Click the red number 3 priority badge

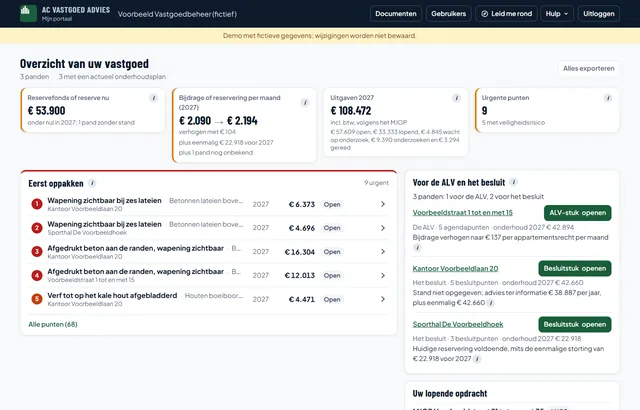37,251
